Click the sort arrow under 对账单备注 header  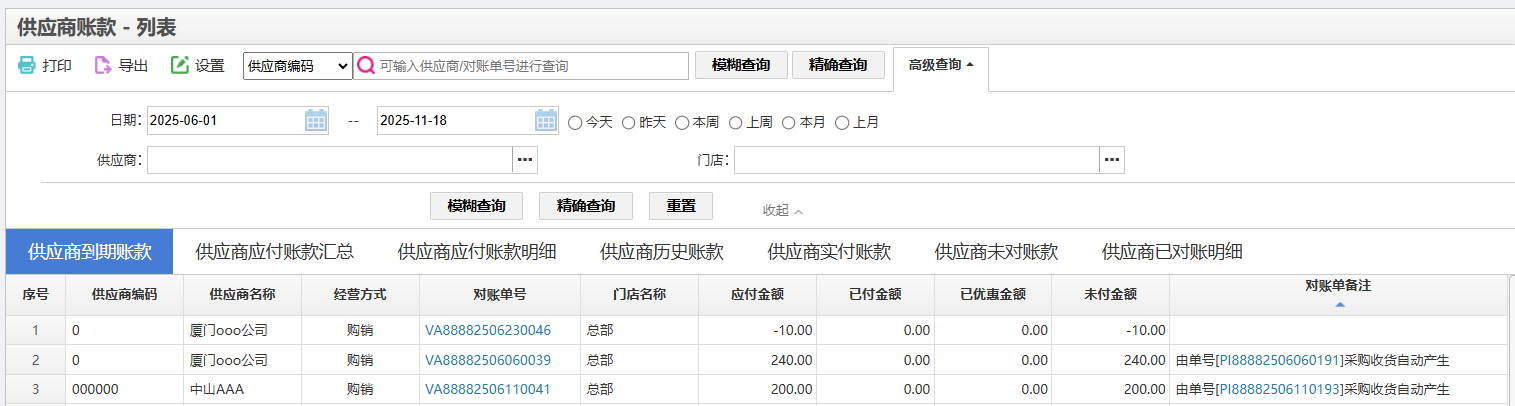pos(1339,304)
